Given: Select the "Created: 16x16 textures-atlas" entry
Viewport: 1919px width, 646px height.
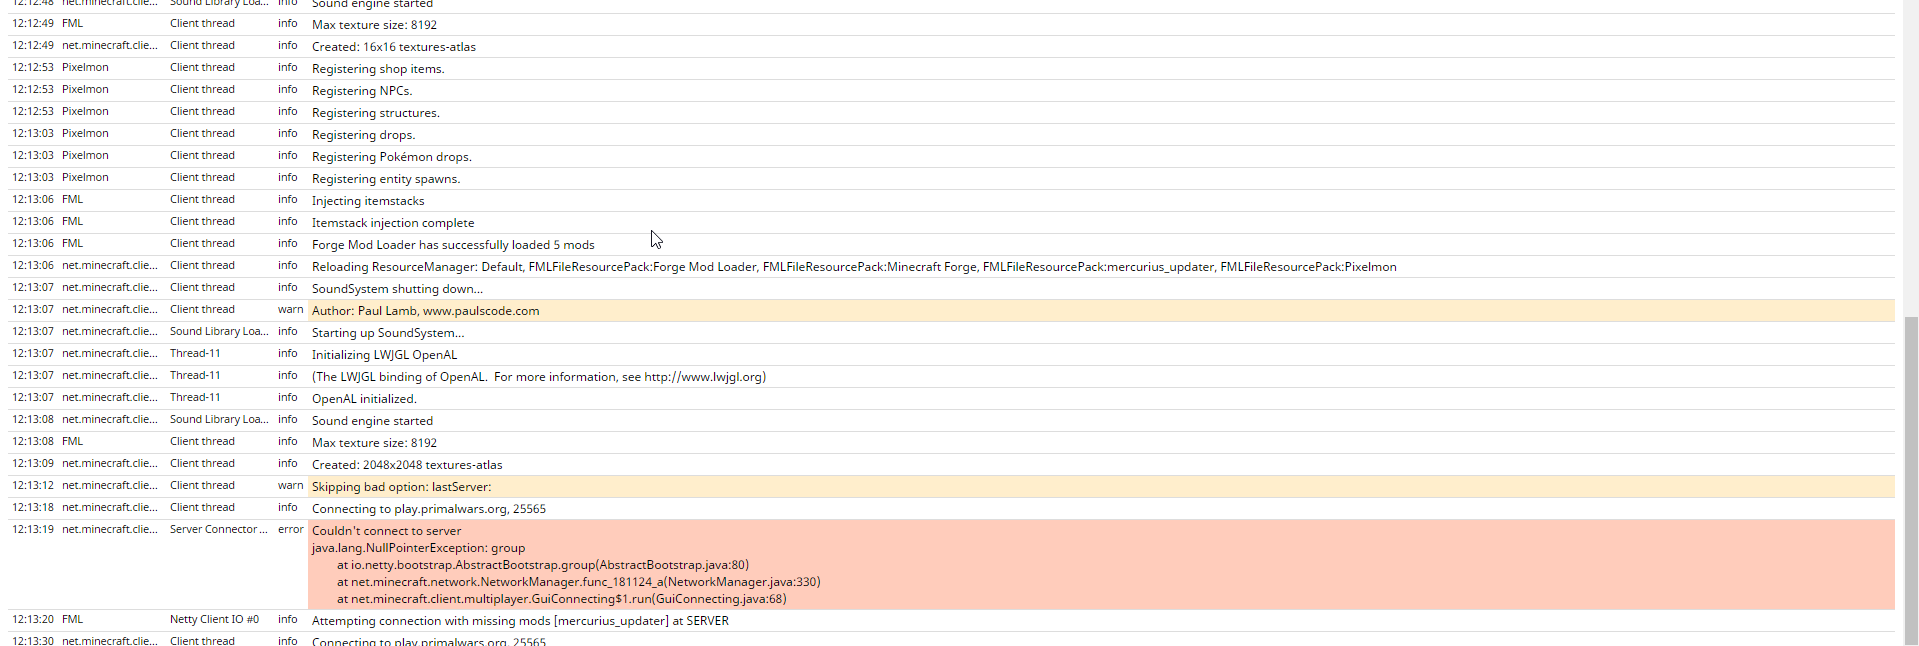Looking at the screenshot, I should click(x=393, y=47).
